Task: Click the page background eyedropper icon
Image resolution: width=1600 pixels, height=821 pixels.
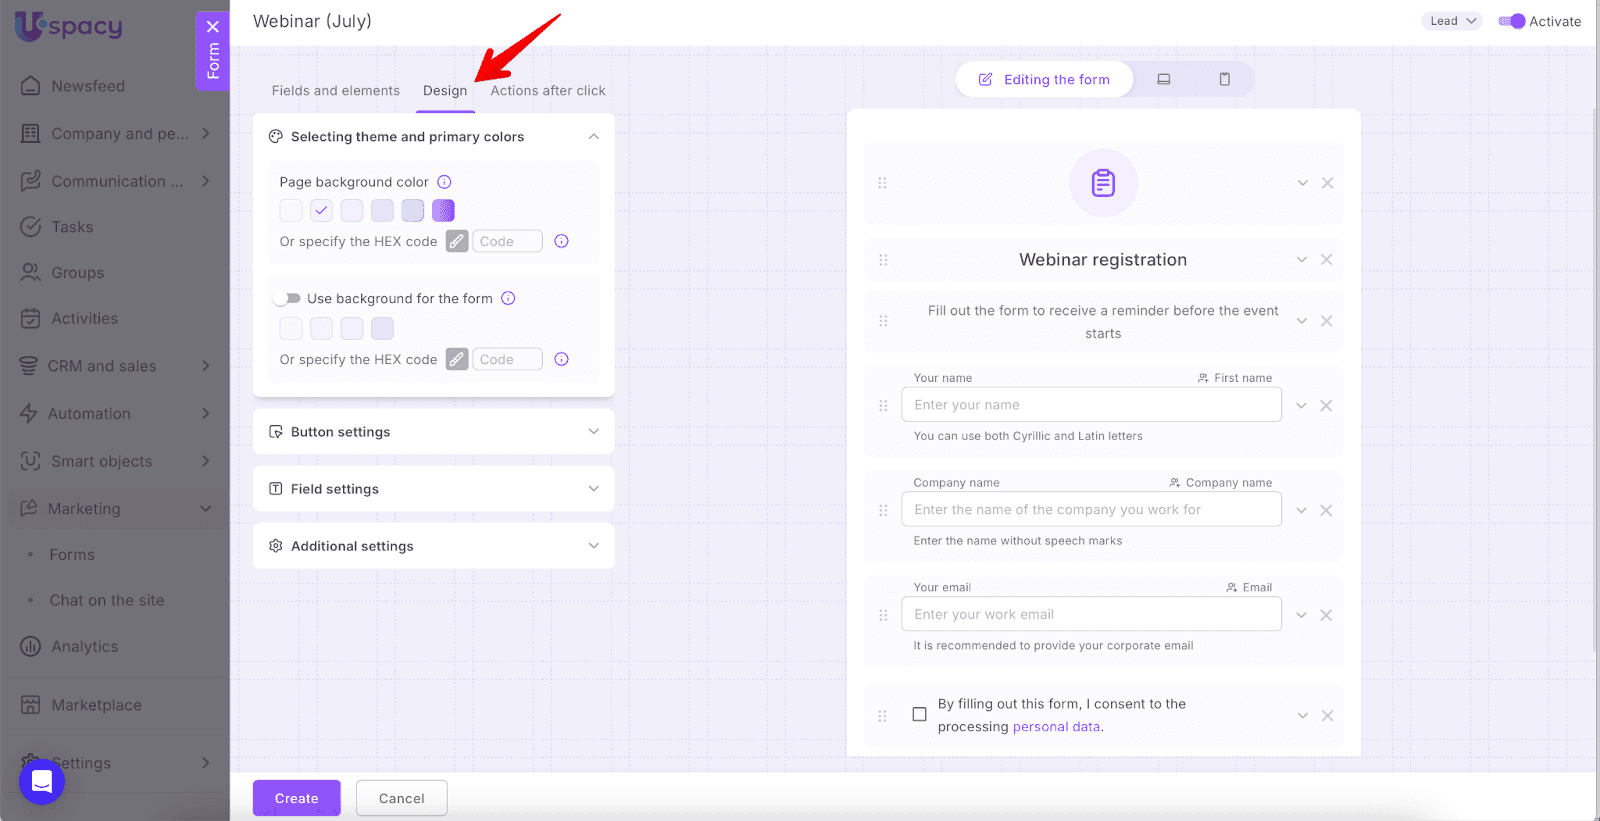Action: [457, 241]
